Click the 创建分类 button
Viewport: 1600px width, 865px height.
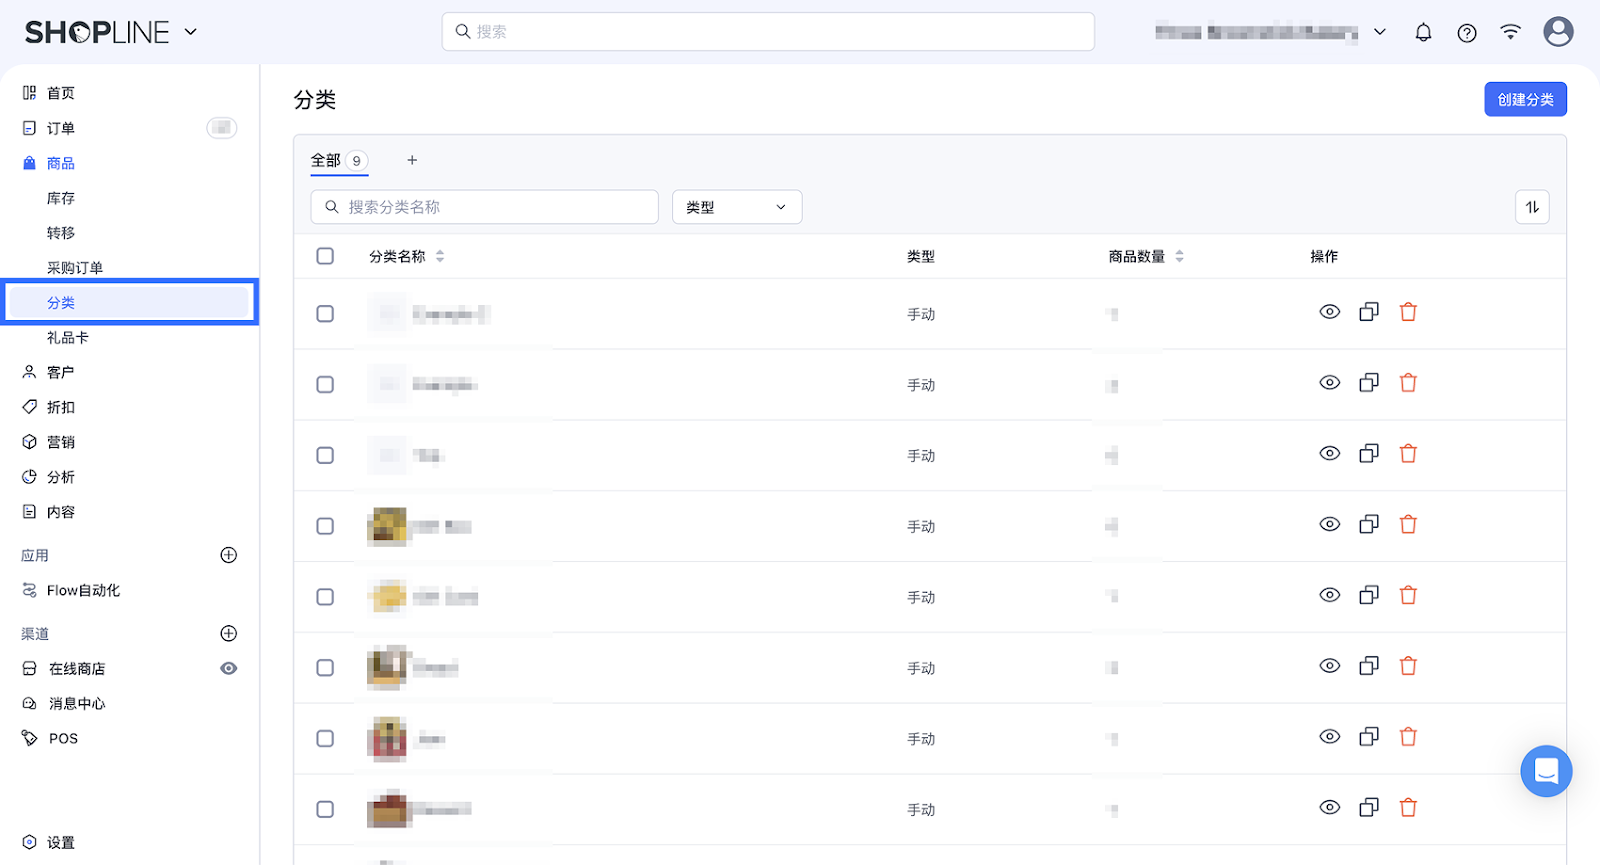[1525, 99]
